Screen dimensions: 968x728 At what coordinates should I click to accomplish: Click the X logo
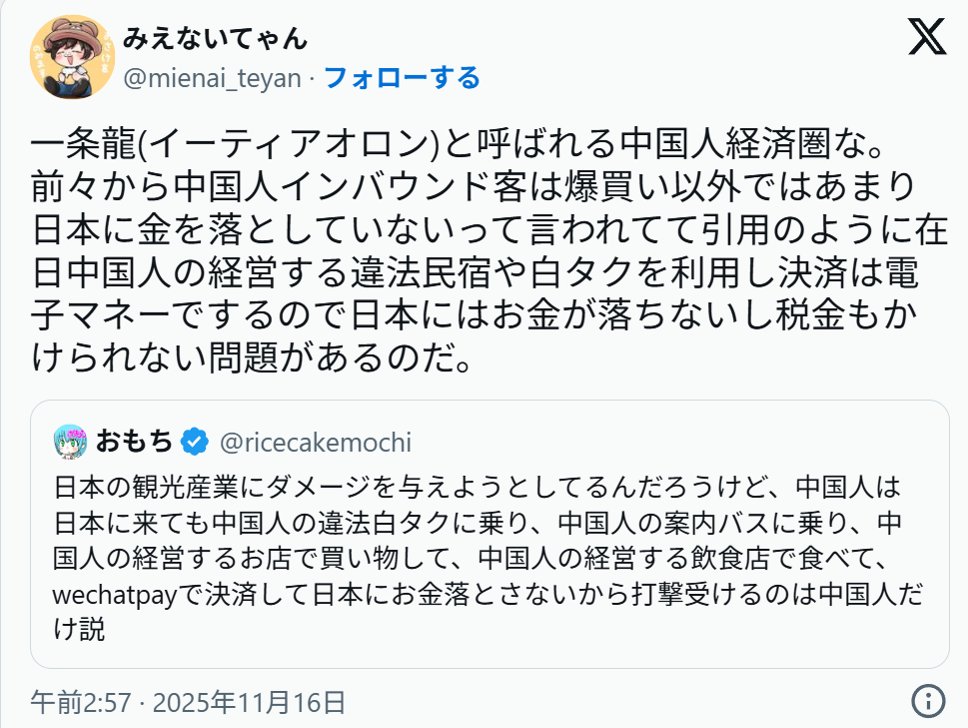[926, 38]
